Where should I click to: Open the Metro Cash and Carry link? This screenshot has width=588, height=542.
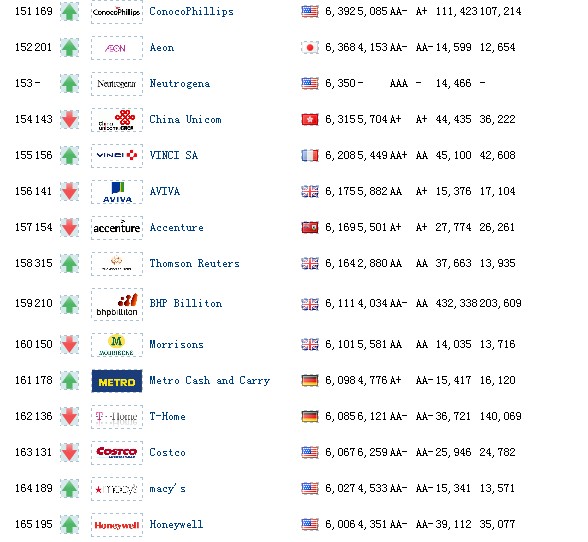click(x=210, y=380)
